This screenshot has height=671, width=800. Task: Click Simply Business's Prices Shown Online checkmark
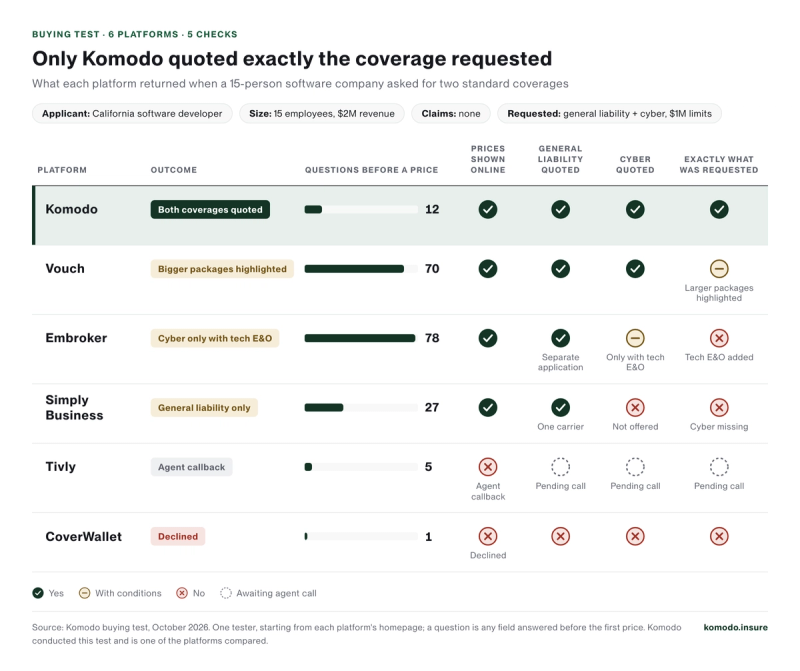pos(488,407)
